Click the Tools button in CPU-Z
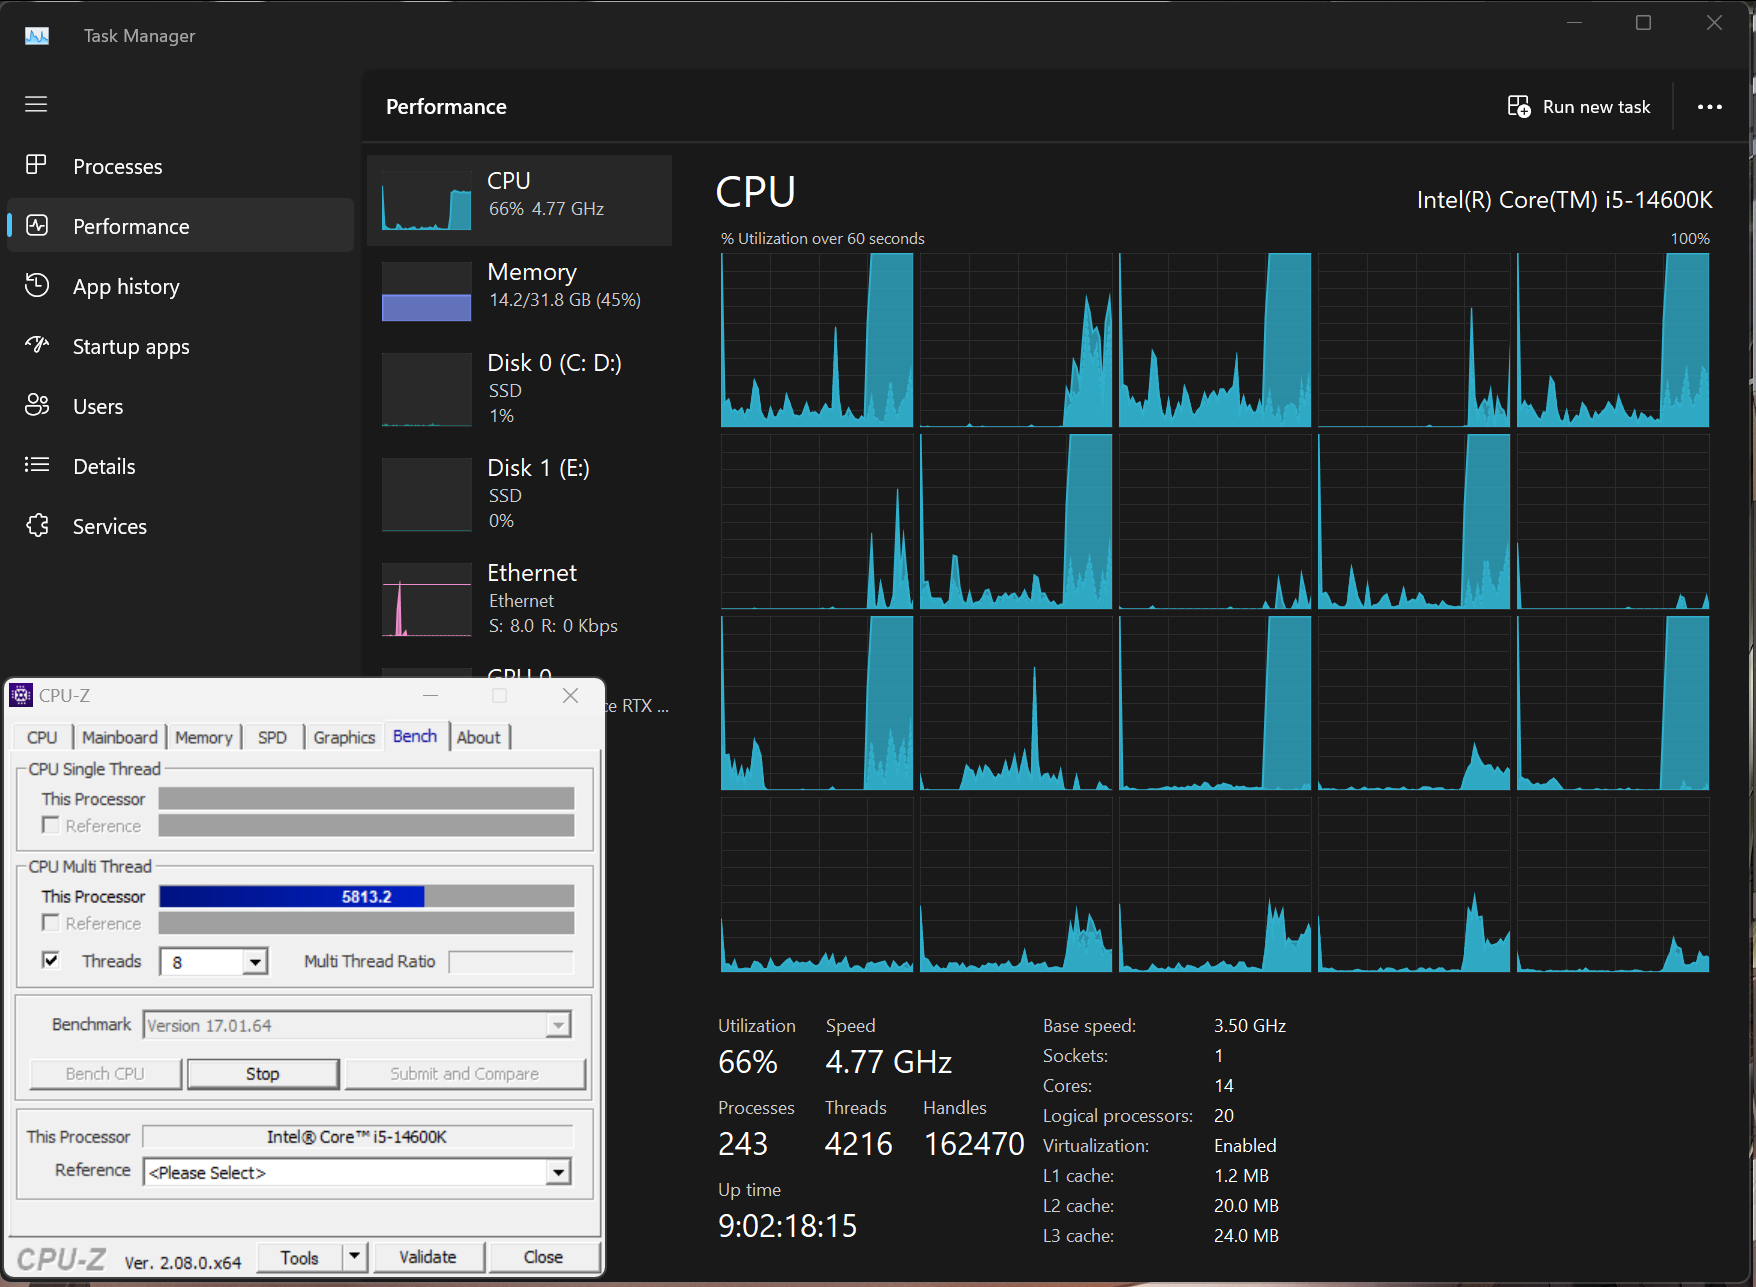This screenshot has height=1287, width=1756. pyautogui.click(x=299, y=1257)
